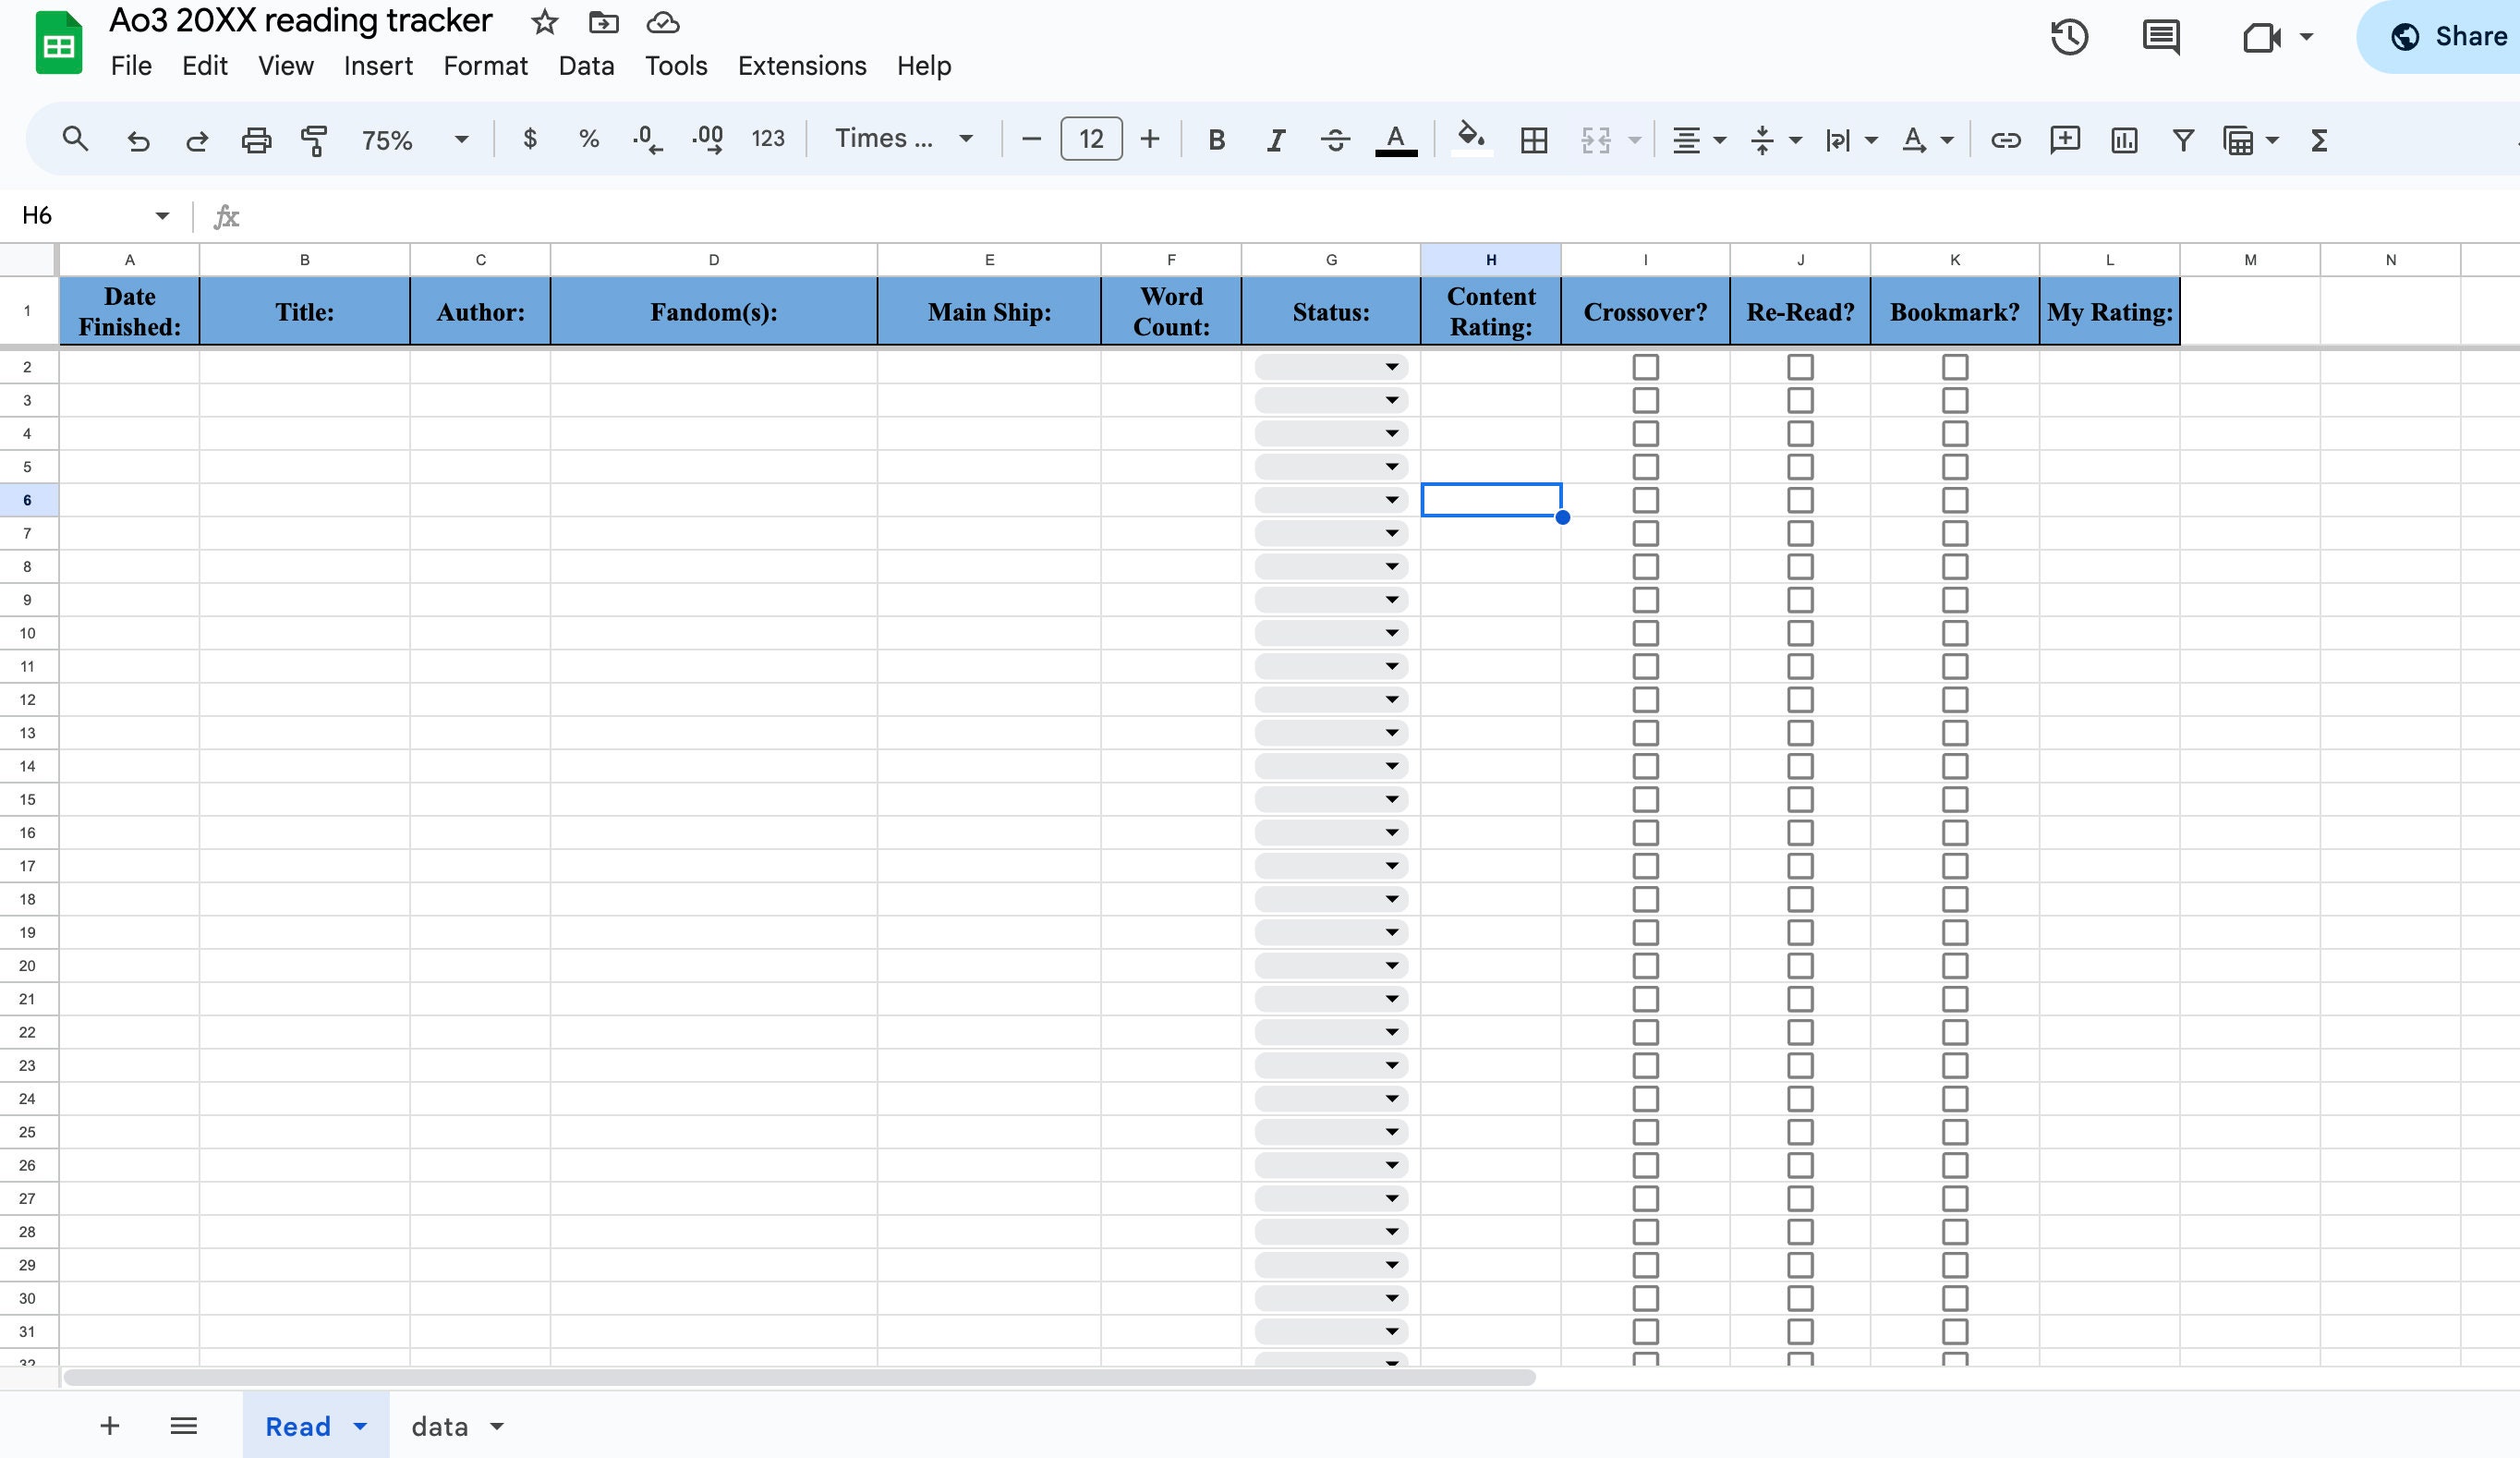Screen dimensions: 2520x1458
Task: Open the Format menu
Action: (485, 66)
